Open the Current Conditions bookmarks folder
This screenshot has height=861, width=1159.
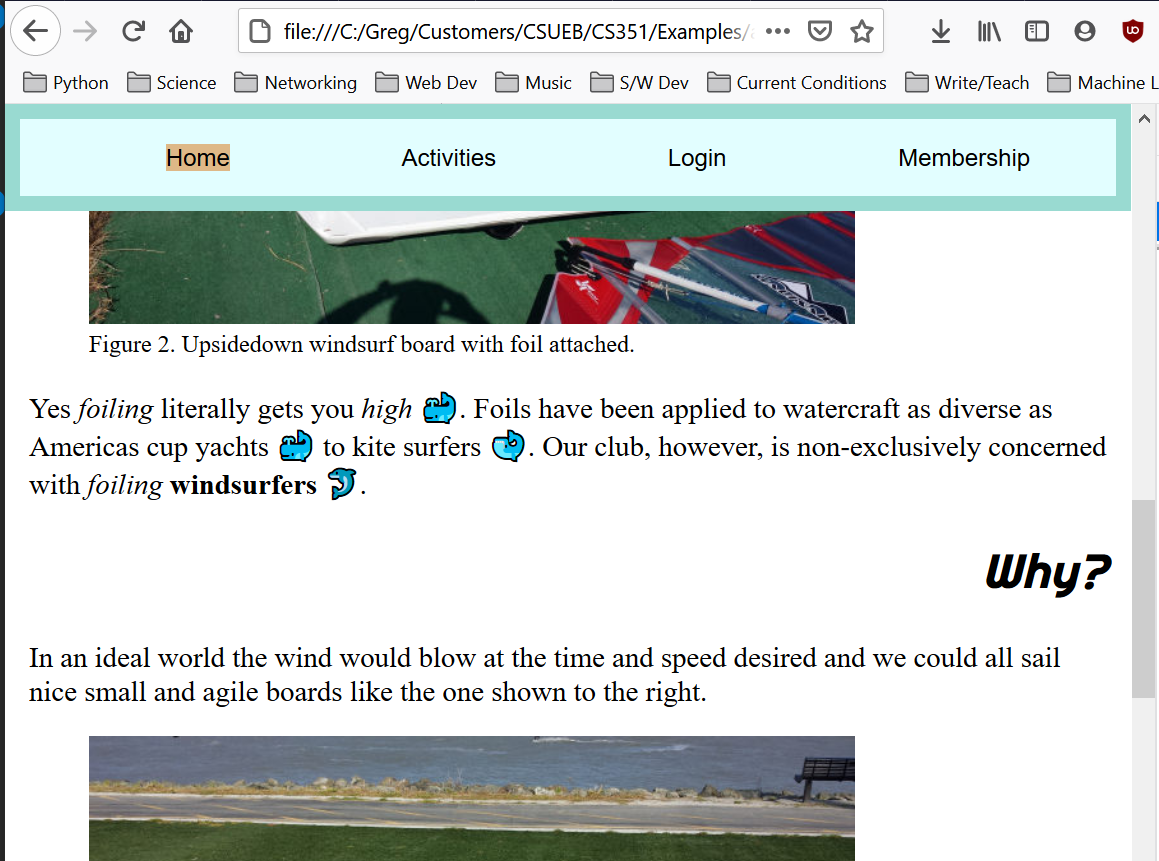pyautogui.click(x=797, y=83)
